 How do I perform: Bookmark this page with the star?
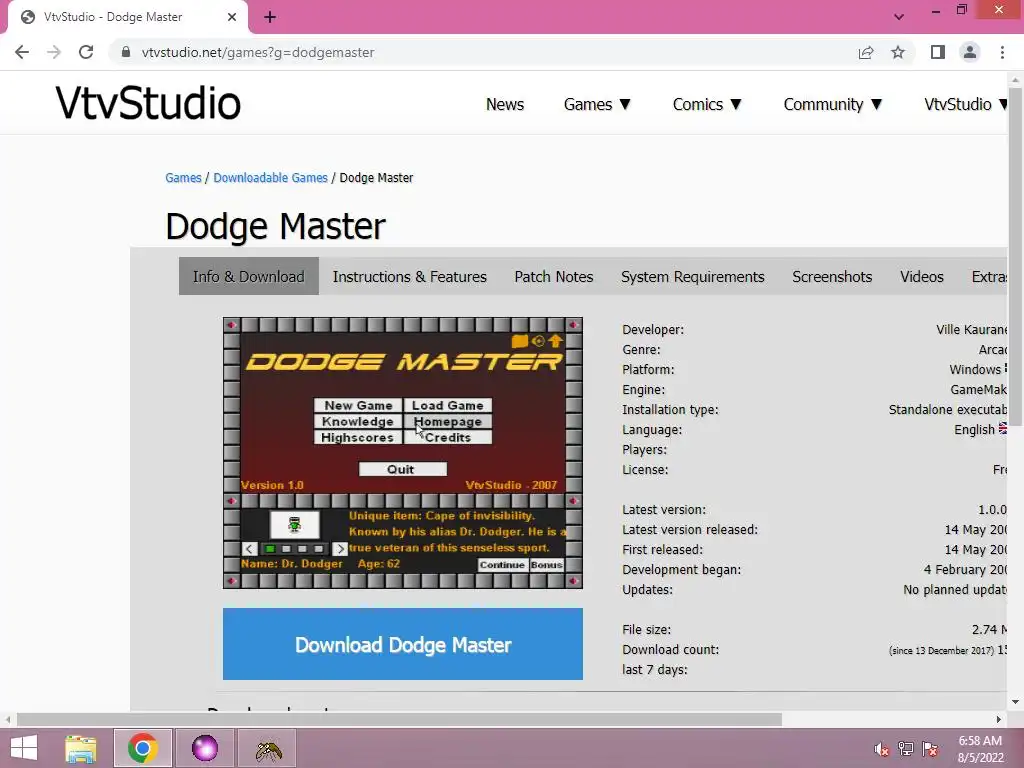pos(898,52)
